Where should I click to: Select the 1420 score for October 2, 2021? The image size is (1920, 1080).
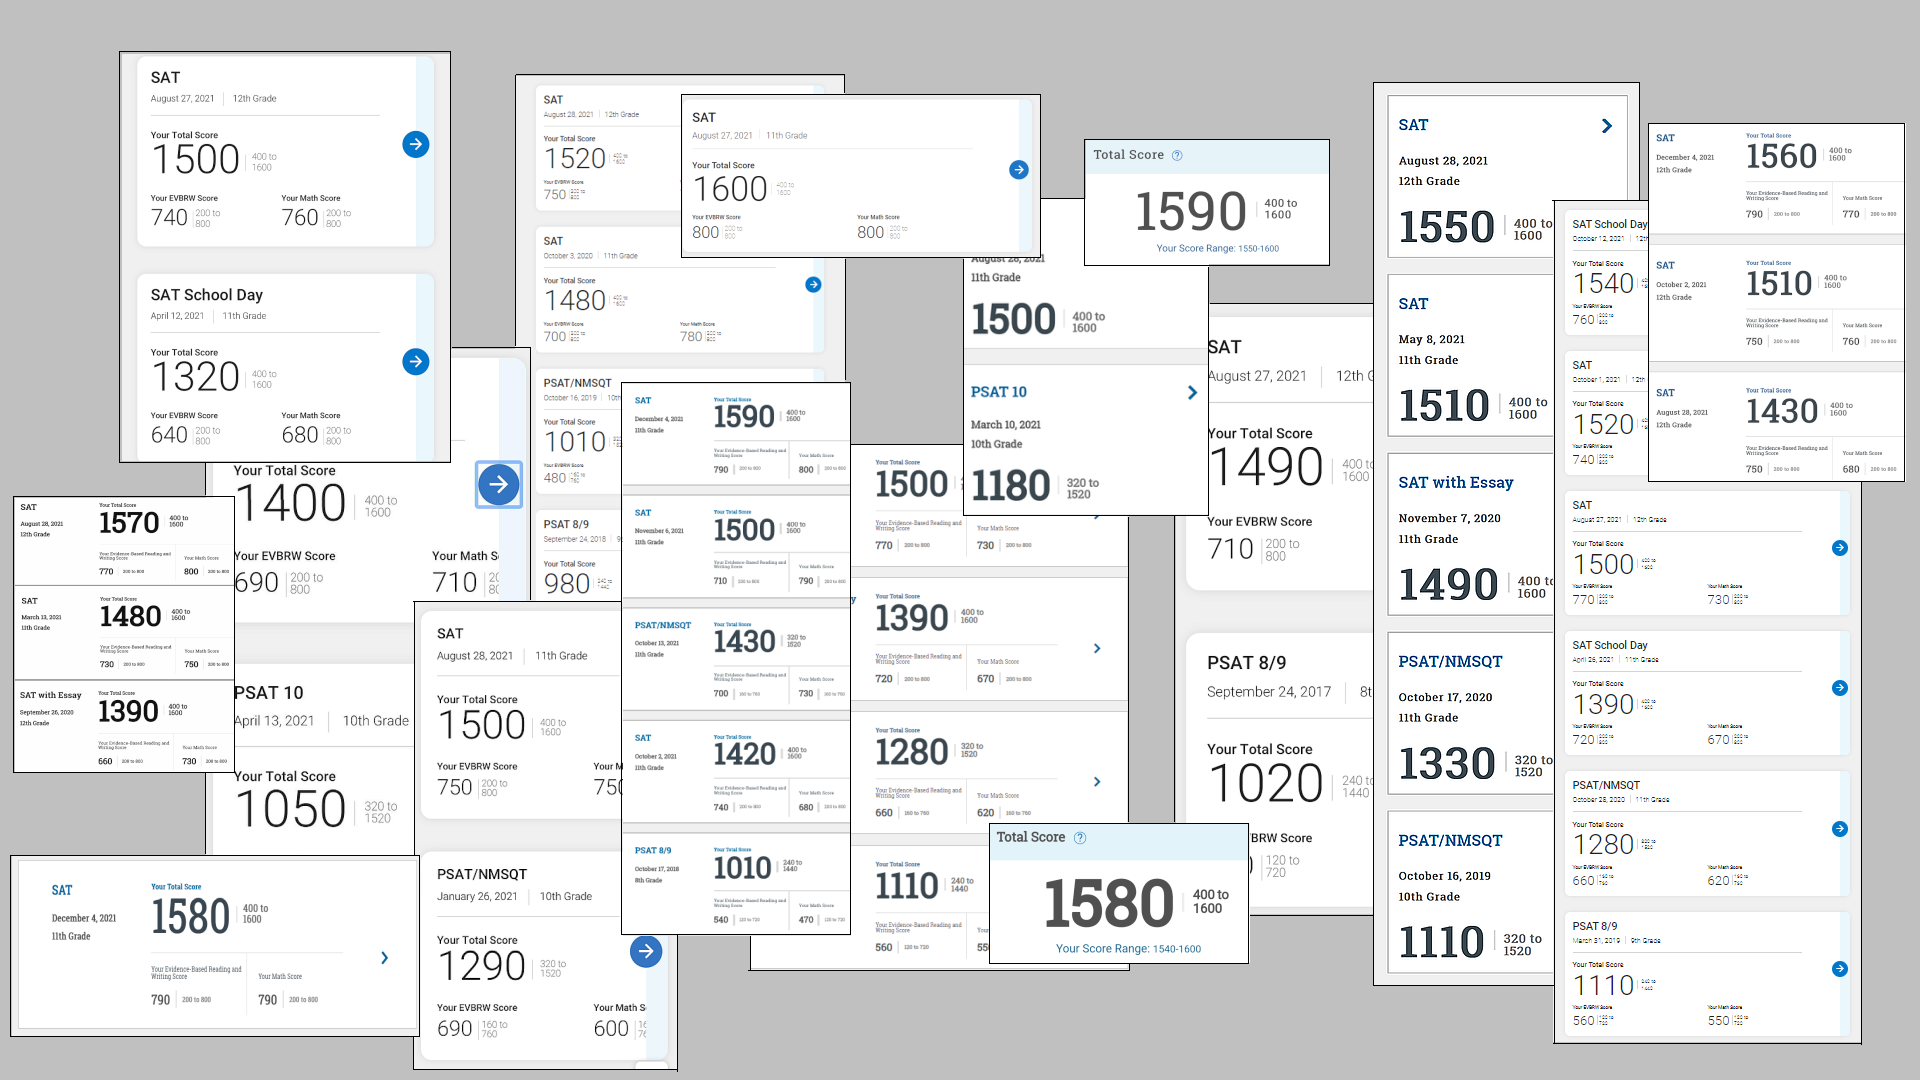tap(744, 754)
